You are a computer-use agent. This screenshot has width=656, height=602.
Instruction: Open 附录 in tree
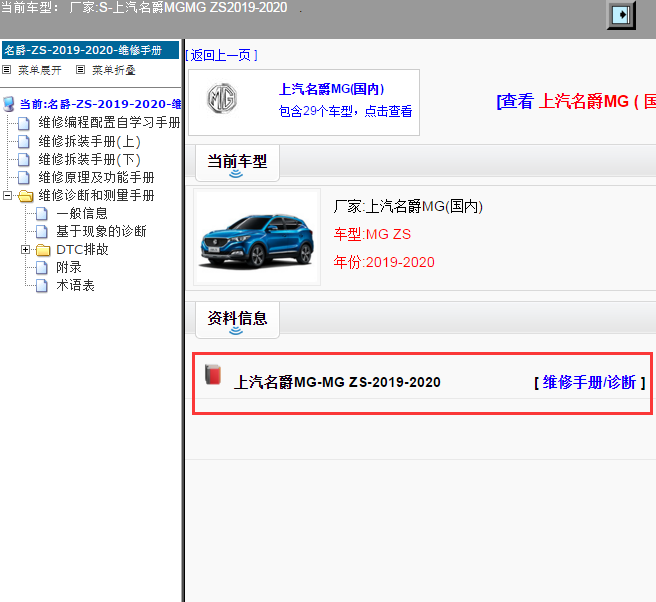[69, 267]
